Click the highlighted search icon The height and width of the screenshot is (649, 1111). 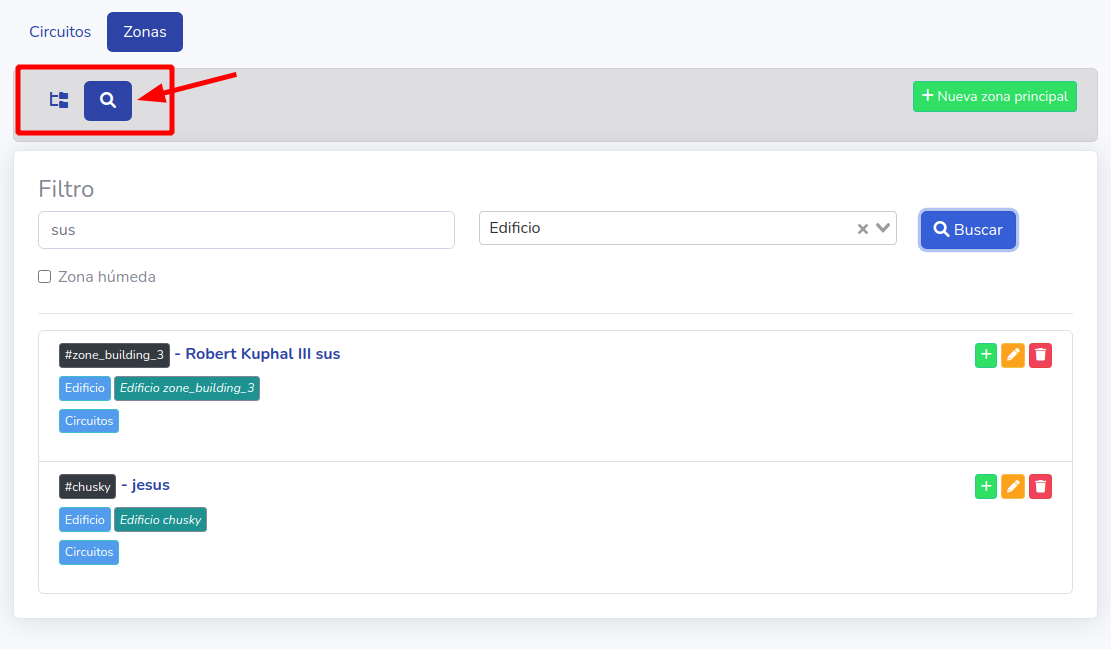coord(107,100)
